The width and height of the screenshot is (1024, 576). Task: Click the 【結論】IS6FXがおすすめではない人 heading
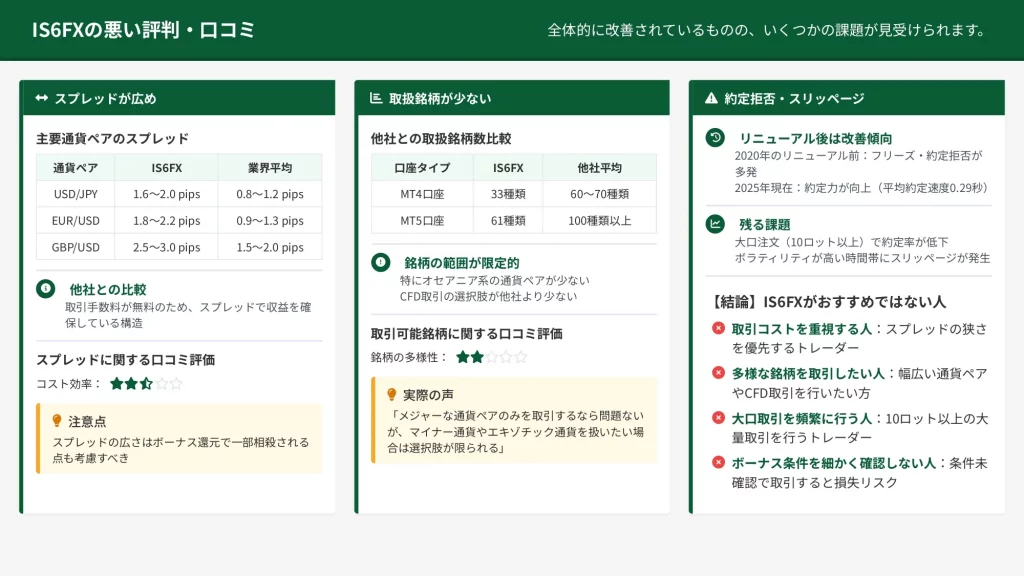tap(829, 301)
